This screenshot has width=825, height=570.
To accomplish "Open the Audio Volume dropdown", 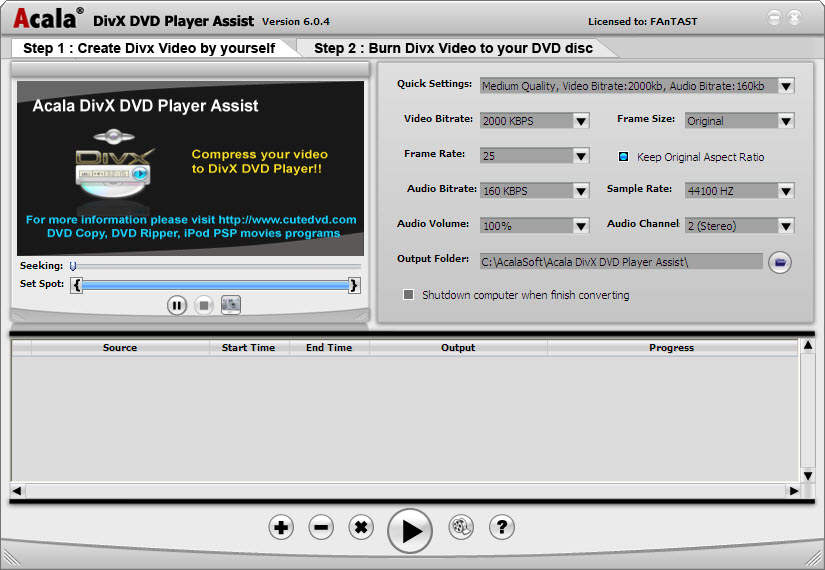I will [x=581, y=226].
